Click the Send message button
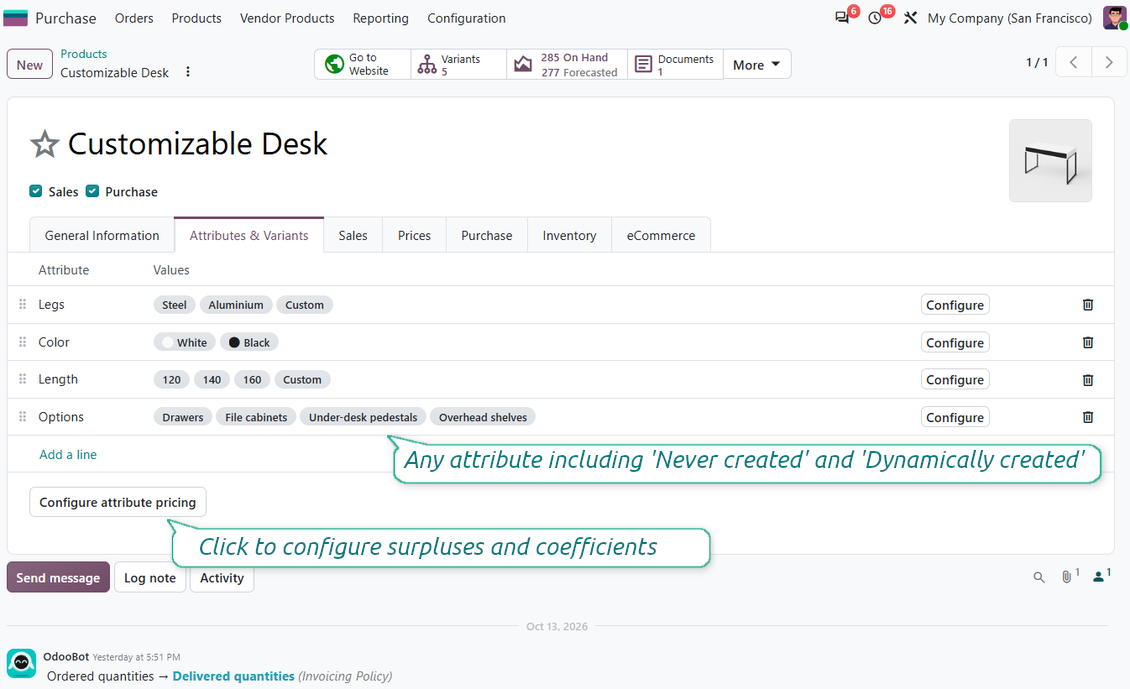Viewport: 1130px width, 689px height. click(x=58, y=577)
